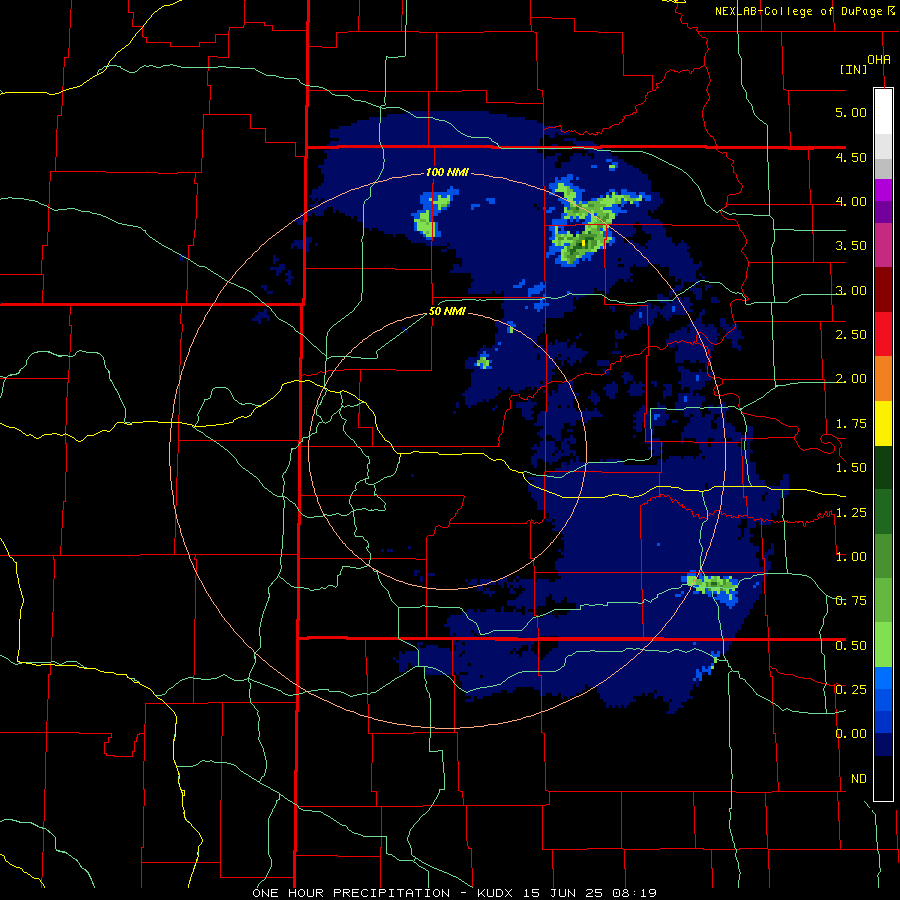This screenshot has height=900, width=900.
Task: Select the 1.50 legend value
Action: coord(851,468)
